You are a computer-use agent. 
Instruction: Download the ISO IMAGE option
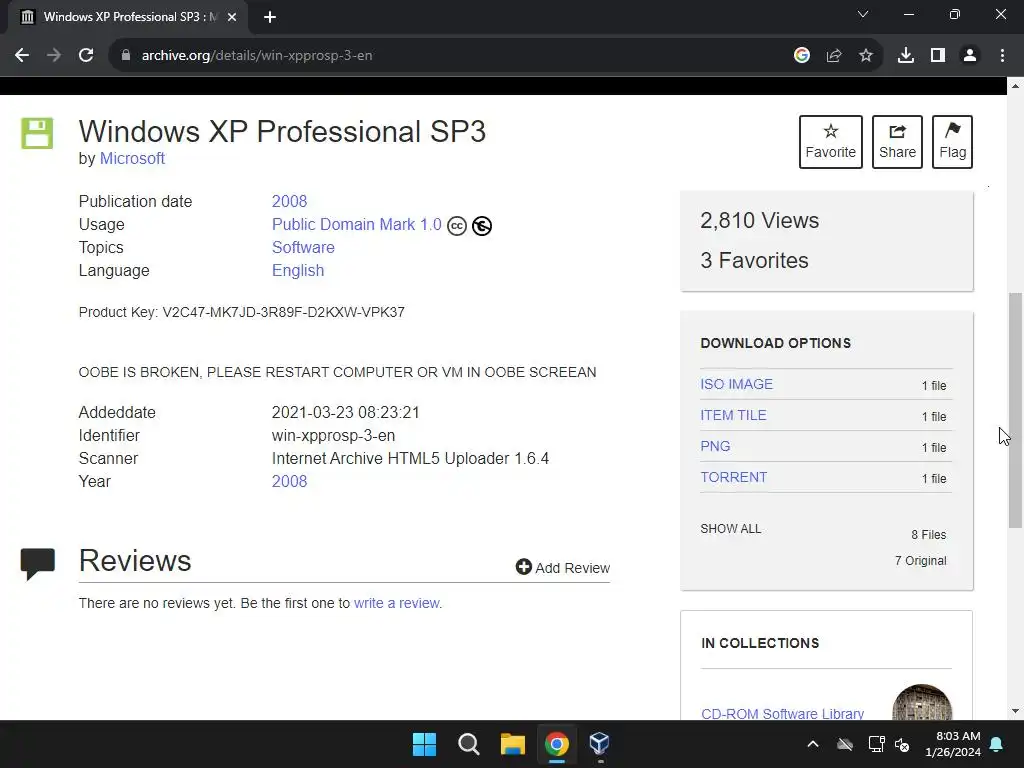point(737,384)
